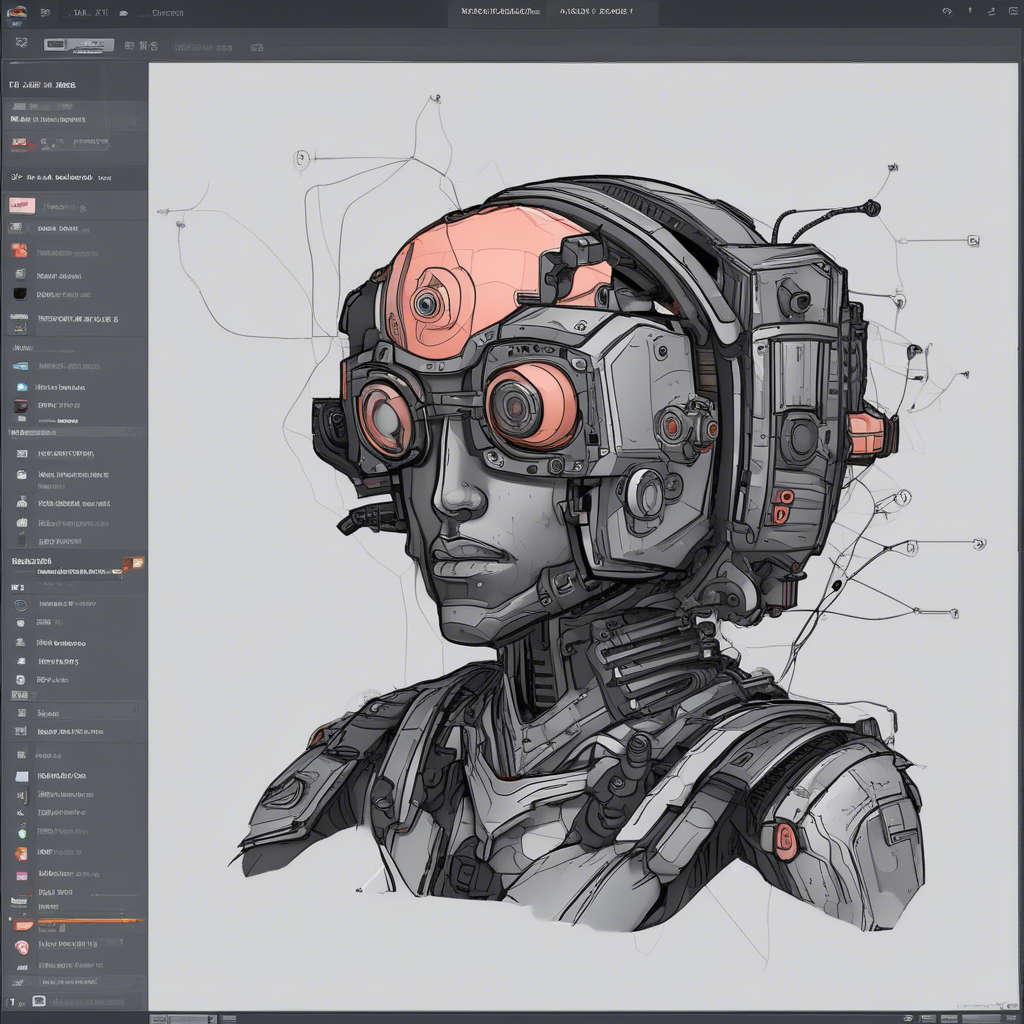Select the white rectangle layer icon in sidebar
This screenshot has width=1024, height=1024.
click(23, 775)
